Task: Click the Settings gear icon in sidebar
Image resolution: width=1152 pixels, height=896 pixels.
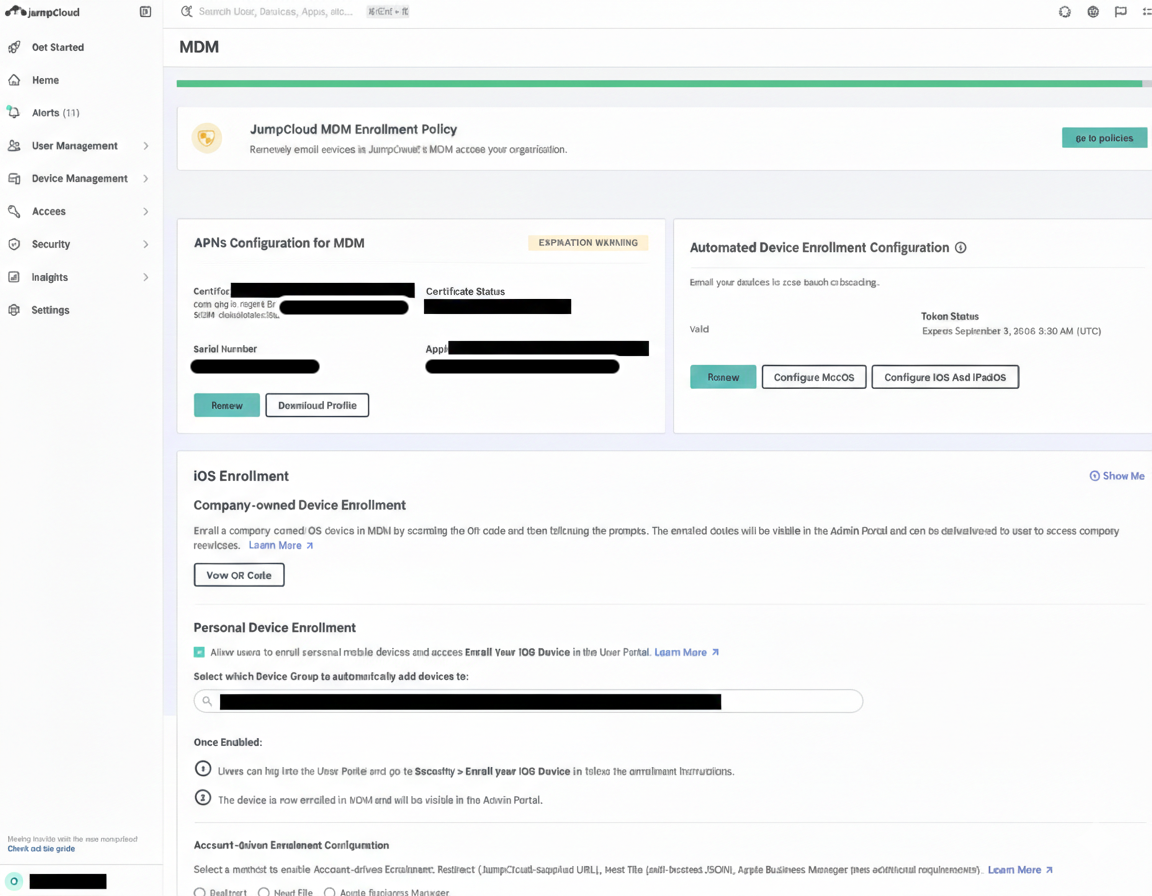Action: (x=14, y=310)
